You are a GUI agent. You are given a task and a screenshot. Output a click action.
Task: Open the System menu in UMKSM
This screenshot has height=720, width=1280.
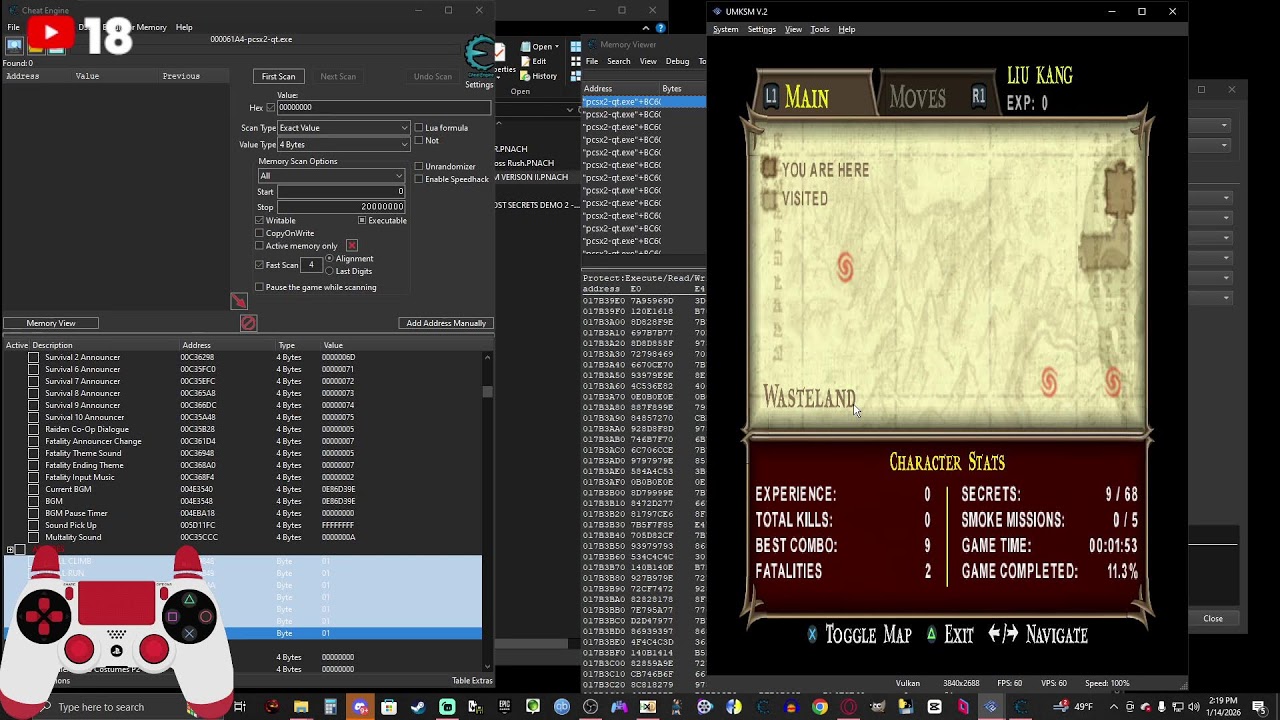coord(725,29)
